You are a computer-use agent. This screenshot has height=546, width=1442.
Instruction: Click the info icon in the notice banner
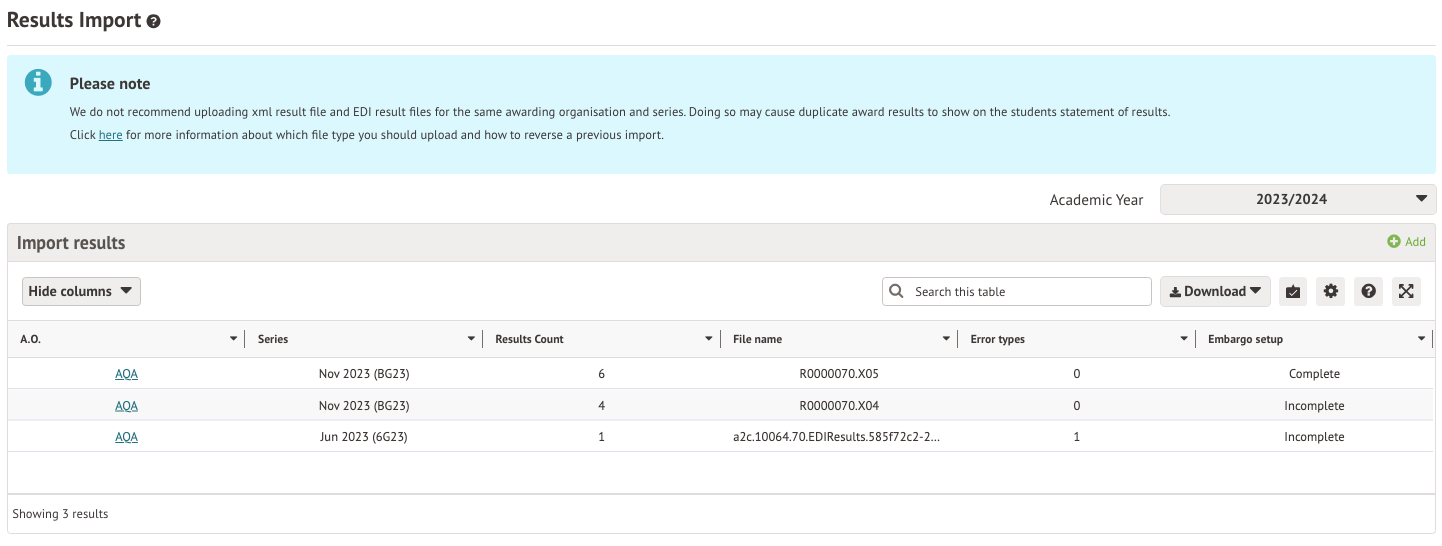click(x=38, y=83)
